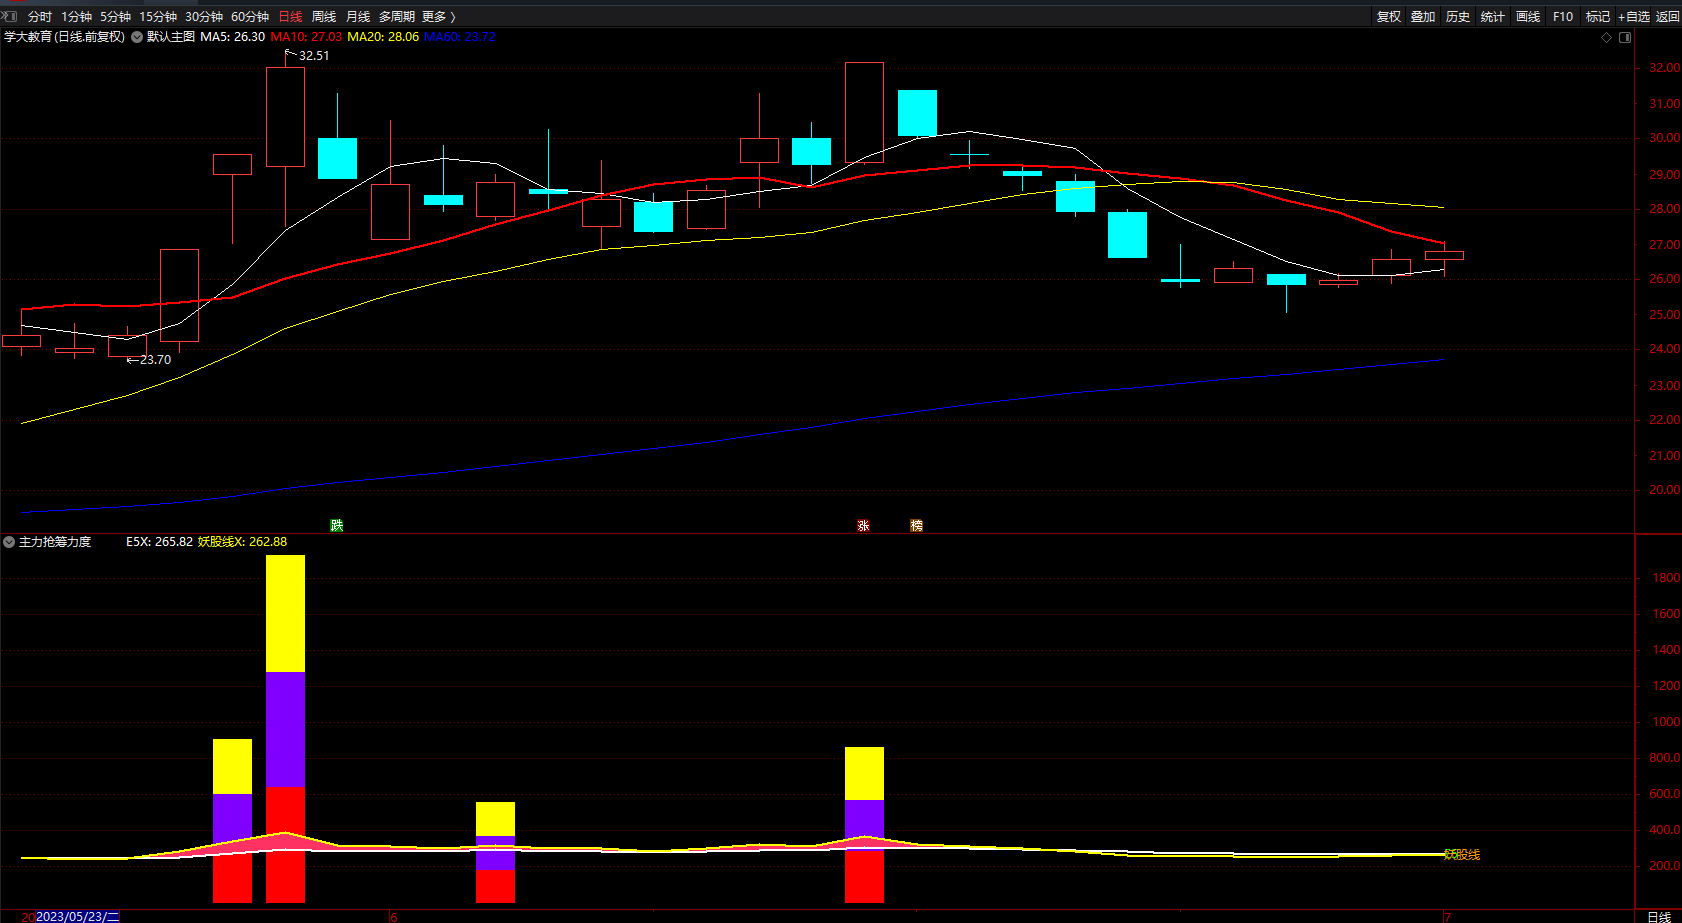This screenshot has width=1682, height=923.
Task: Click the green 跌 marker icon
Action: 337,525
